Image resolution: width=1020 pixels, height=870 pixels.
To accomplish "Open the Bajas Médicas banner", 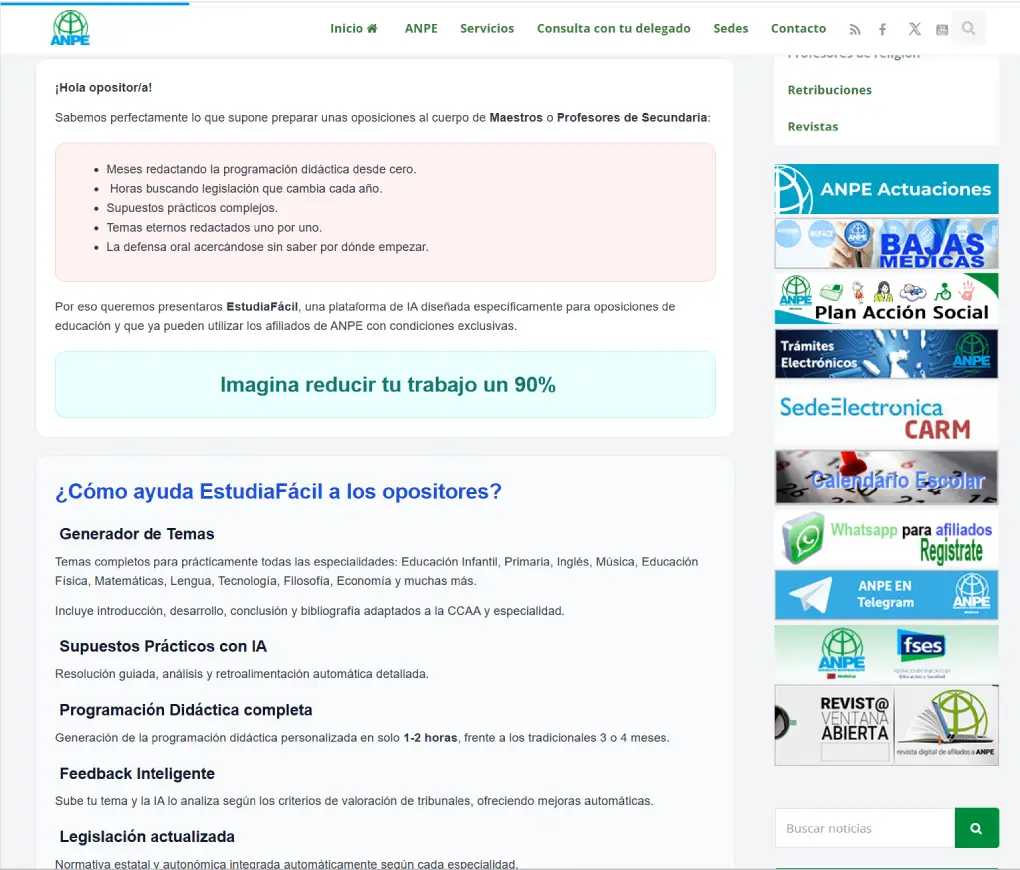I will (886, 243).
